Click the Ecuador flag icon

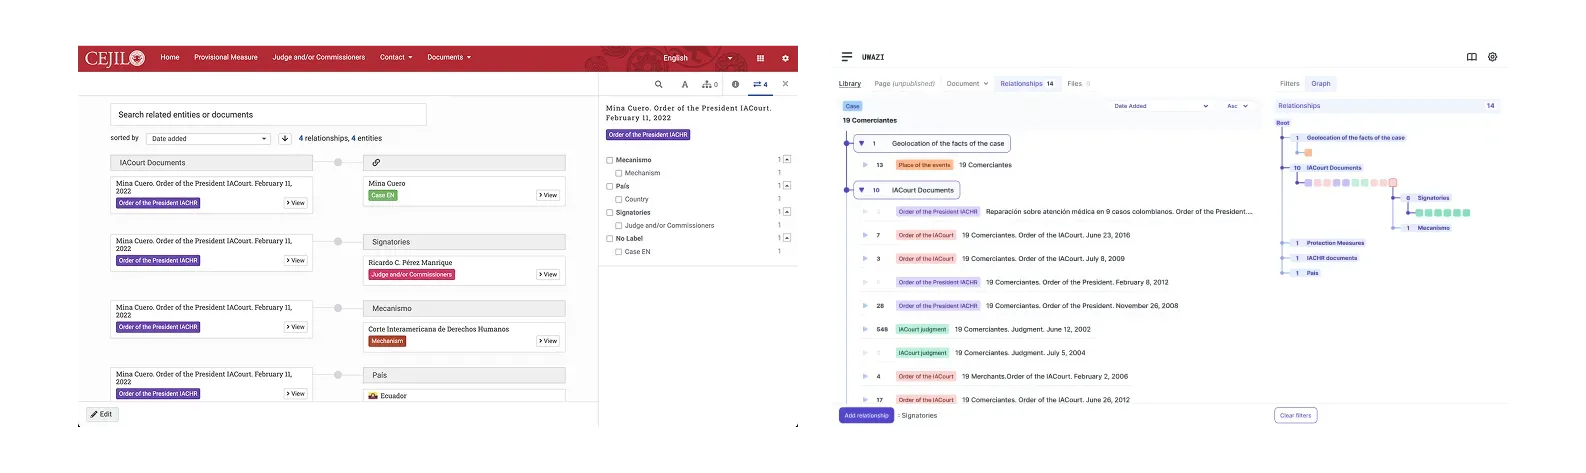(x=373, y=396)
